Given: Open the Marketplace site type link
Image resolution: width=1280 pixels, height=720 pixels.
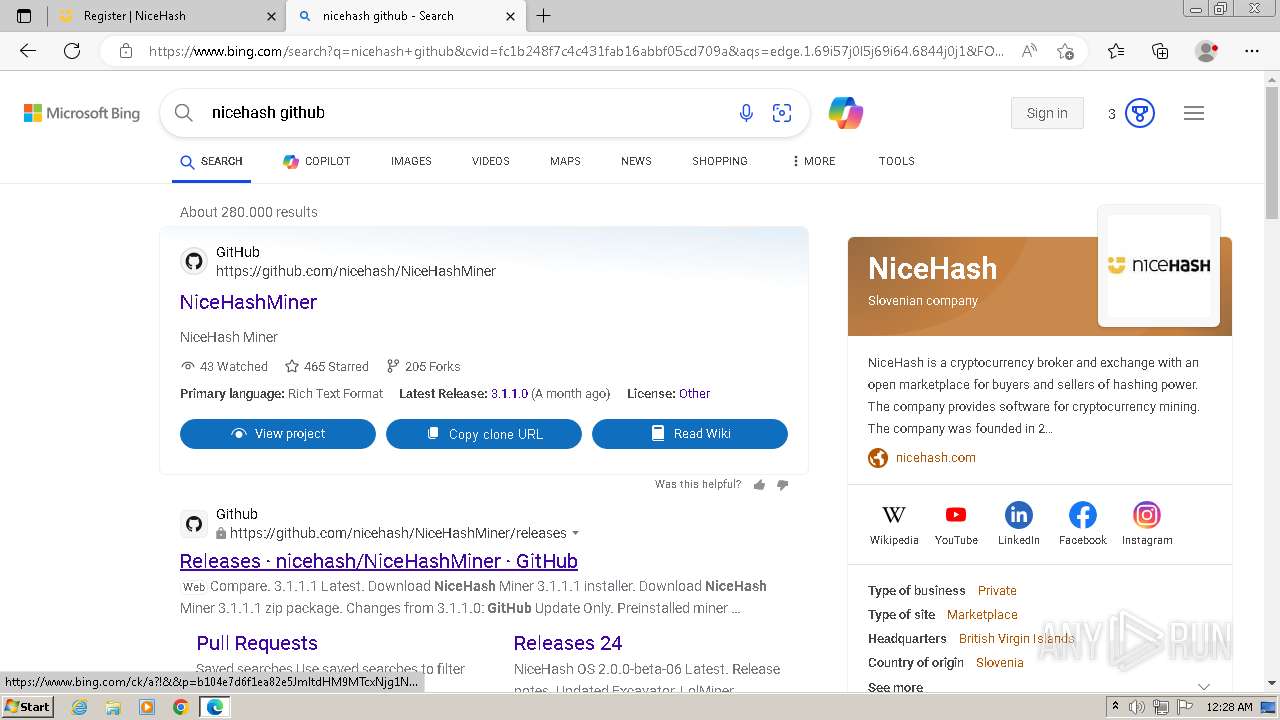Looking at the screenshot, I should (x=982, y=615).
